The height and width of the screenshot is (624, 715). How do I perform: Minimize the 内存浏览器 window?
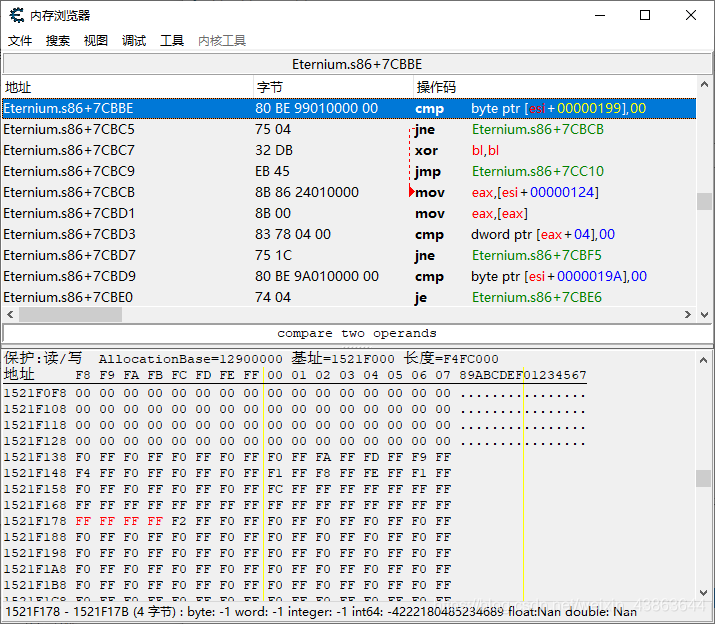pyautogui.click(x=601, y=16)
